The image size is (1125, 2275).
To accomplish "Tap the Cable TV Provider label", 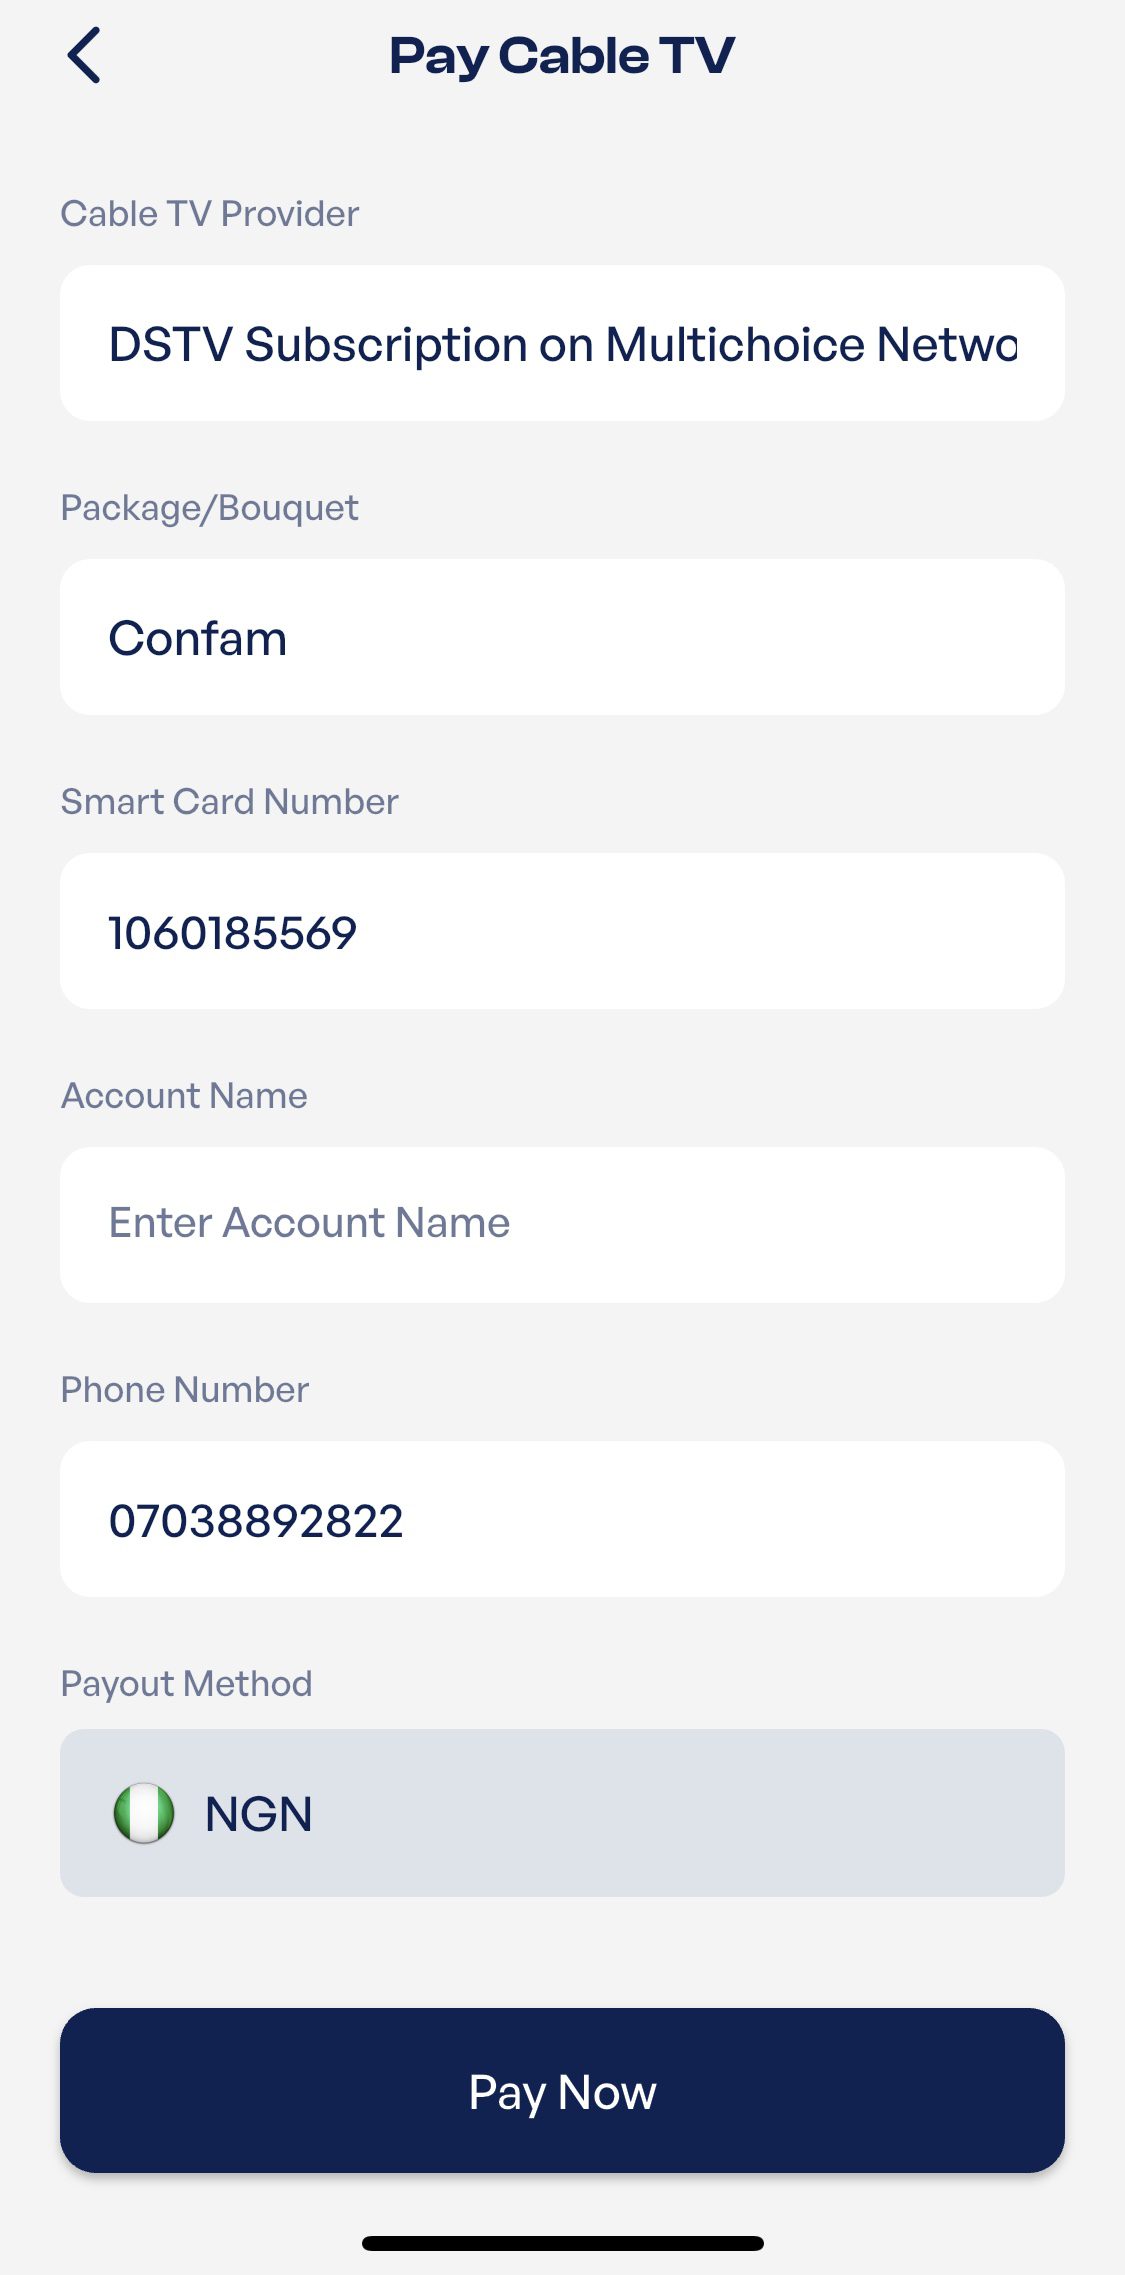I will (x=210, y=214).
